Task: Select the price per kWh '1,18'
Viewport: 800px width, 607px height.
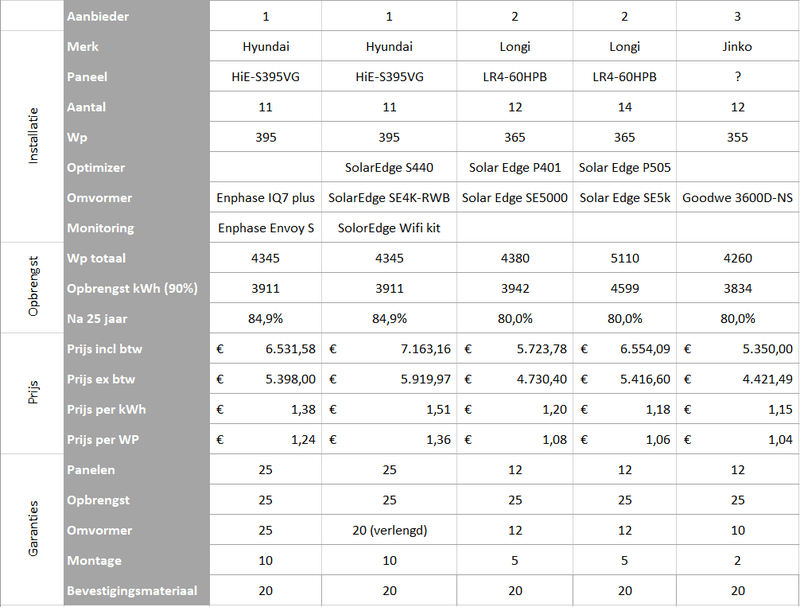Action: point(624,409)
